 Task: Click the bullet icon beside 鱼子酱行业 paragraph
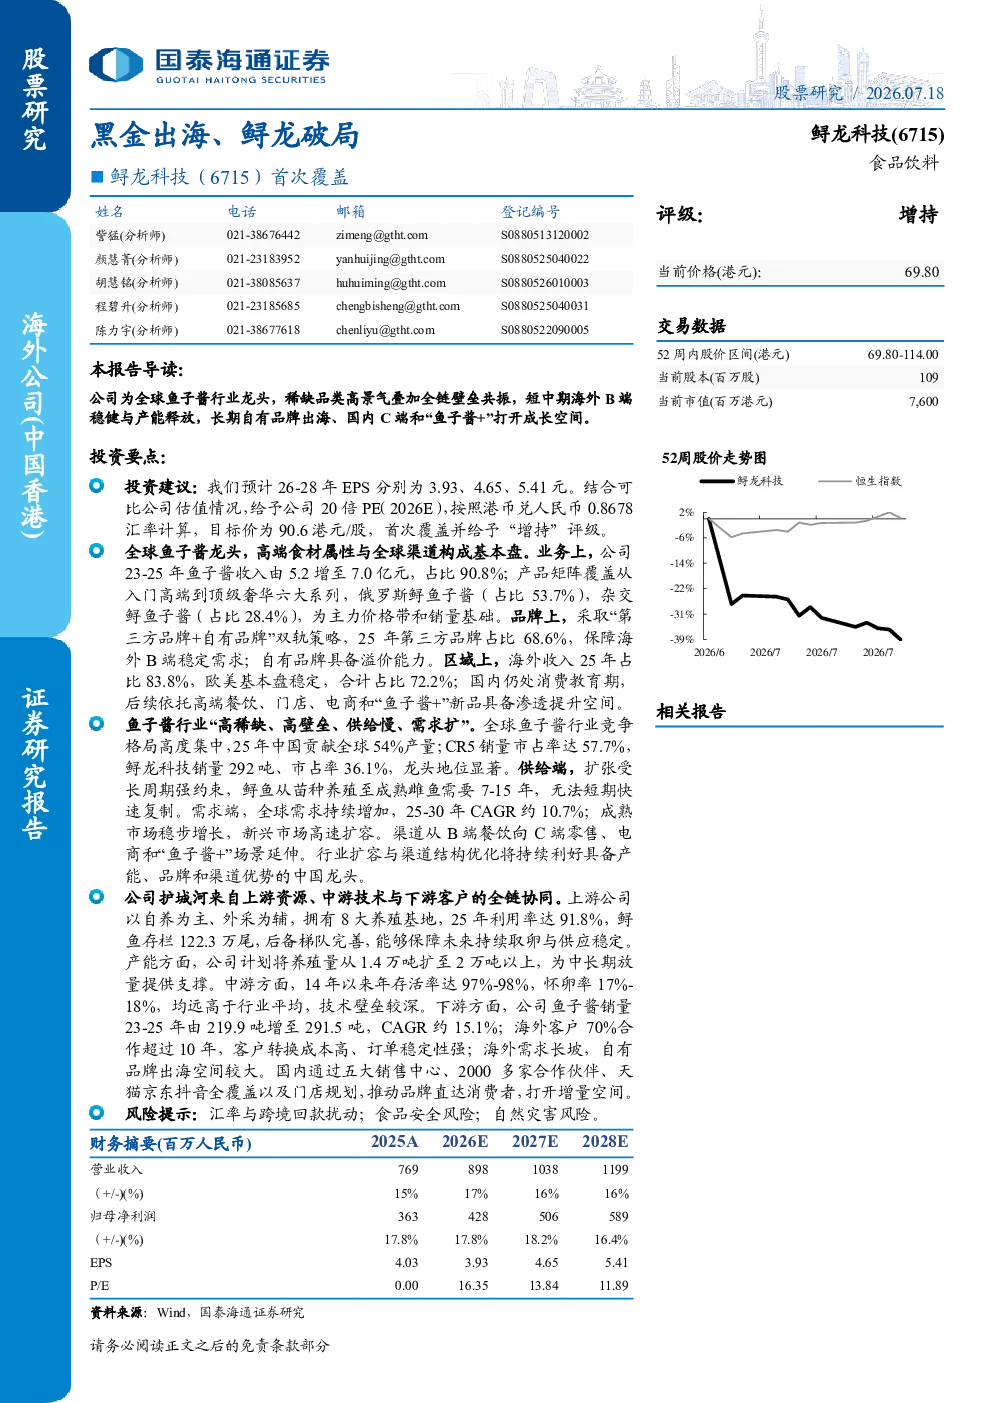pyautogui.click(x=97, y=724)
